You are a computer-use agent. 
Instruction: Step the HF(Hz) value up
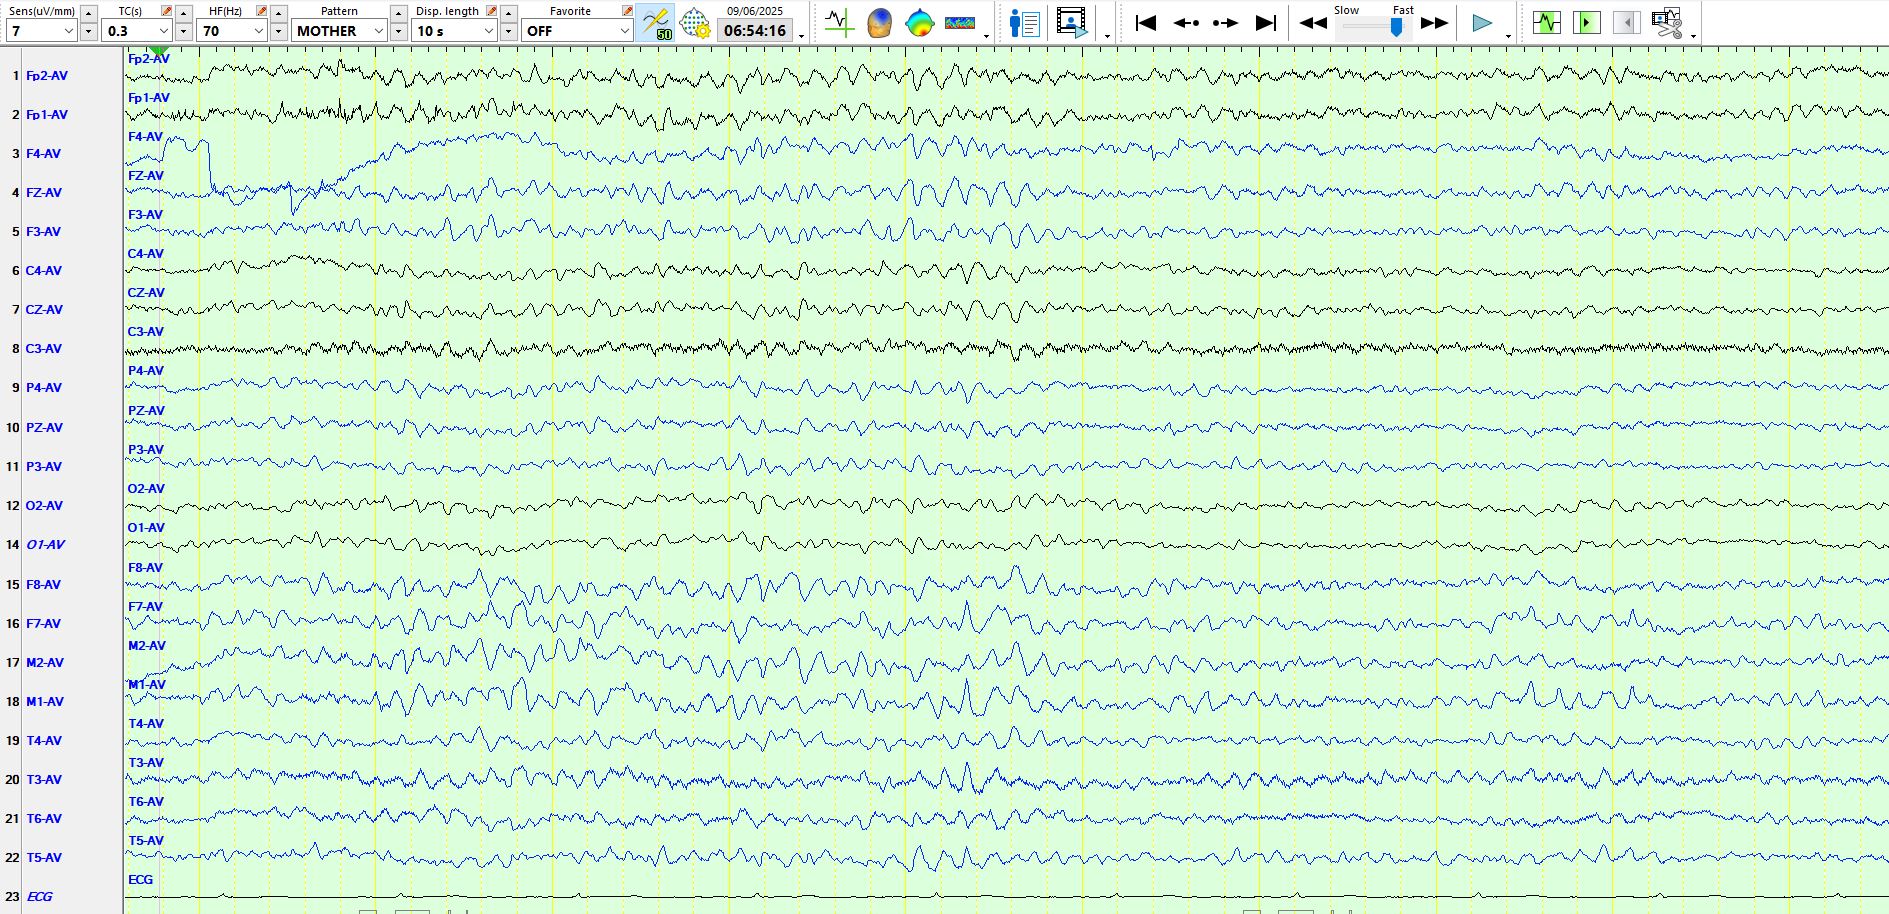(x=279, y=13)
